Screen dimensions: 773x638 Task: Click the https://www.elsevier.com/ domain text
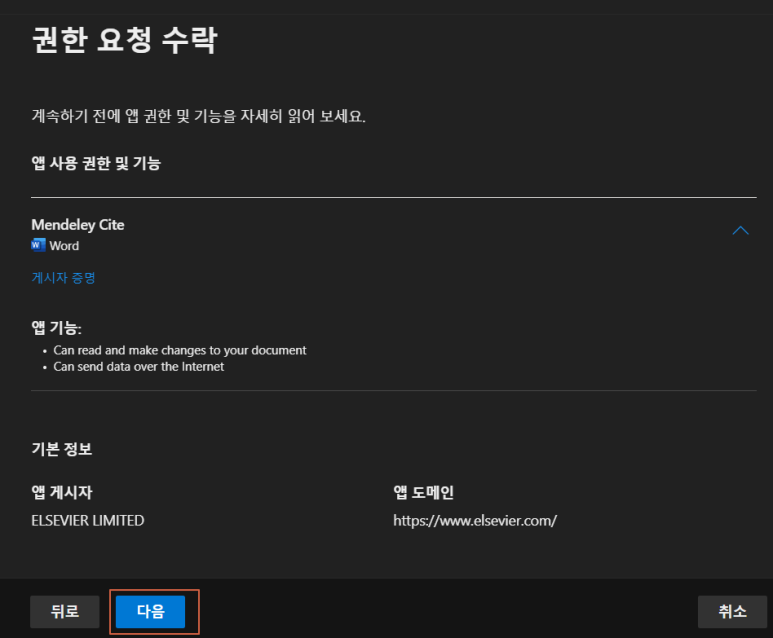click(x=475, y=521)
